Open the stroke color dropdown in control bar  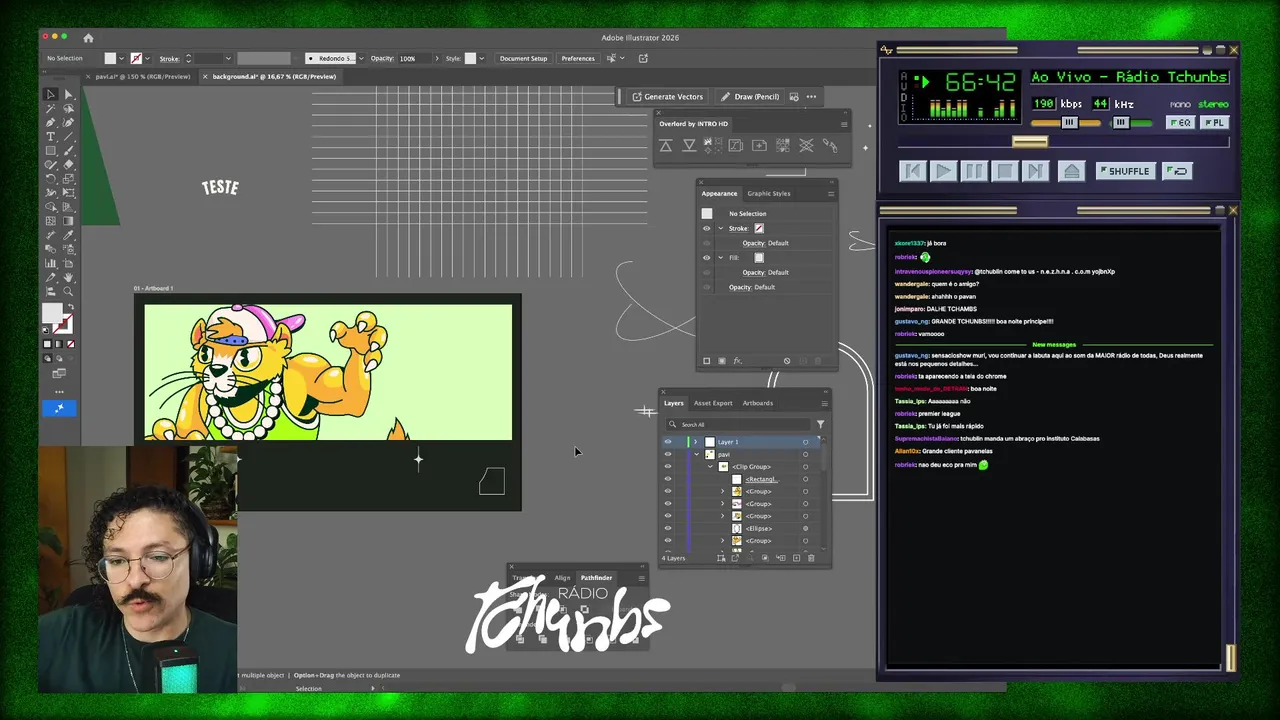[149, 58]
